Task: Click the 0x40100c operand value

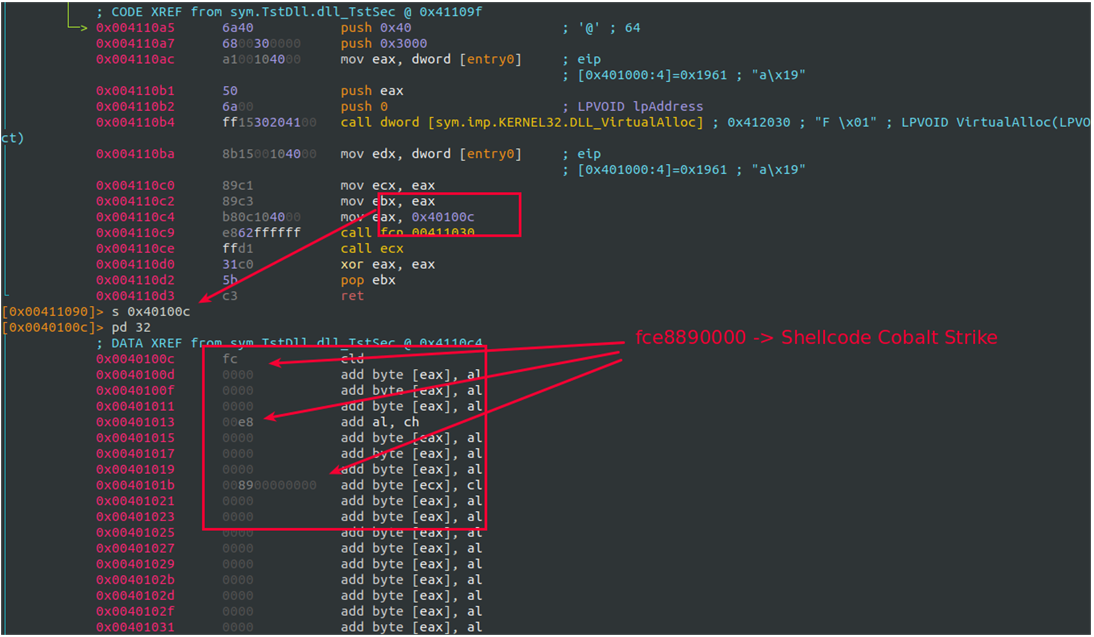Action: (442, 217)
